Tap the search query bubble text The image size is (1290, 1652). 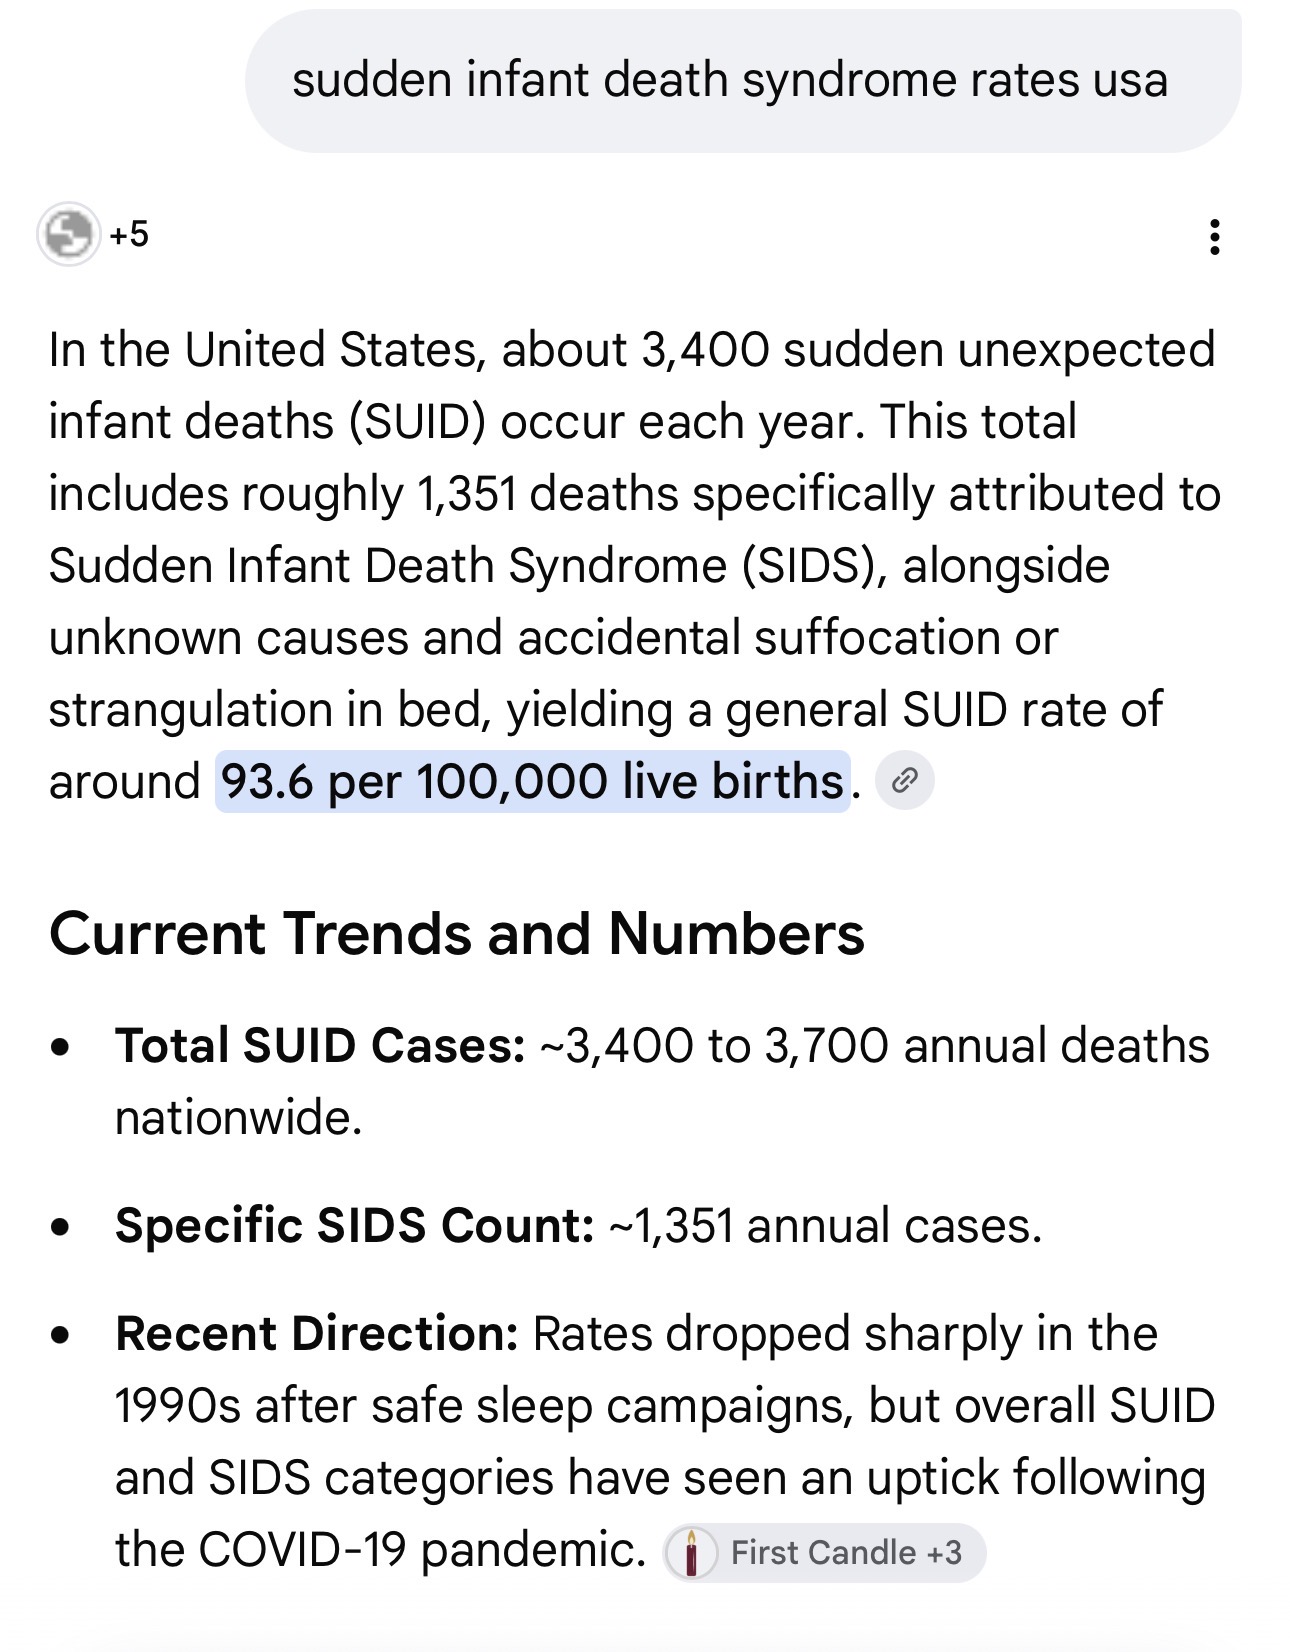point(730,80)
